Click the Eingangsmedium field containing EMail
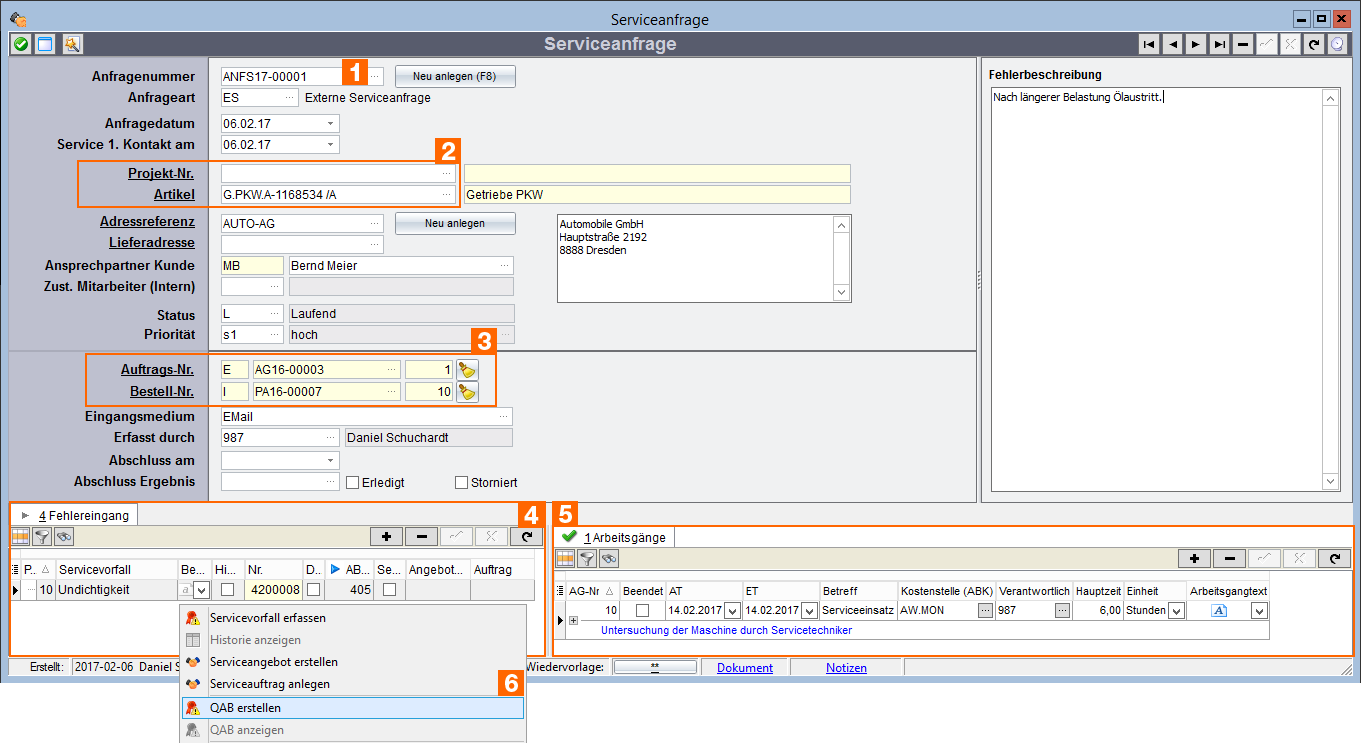Viewport: 1364px width, 743px height. (x=367, y=416)
